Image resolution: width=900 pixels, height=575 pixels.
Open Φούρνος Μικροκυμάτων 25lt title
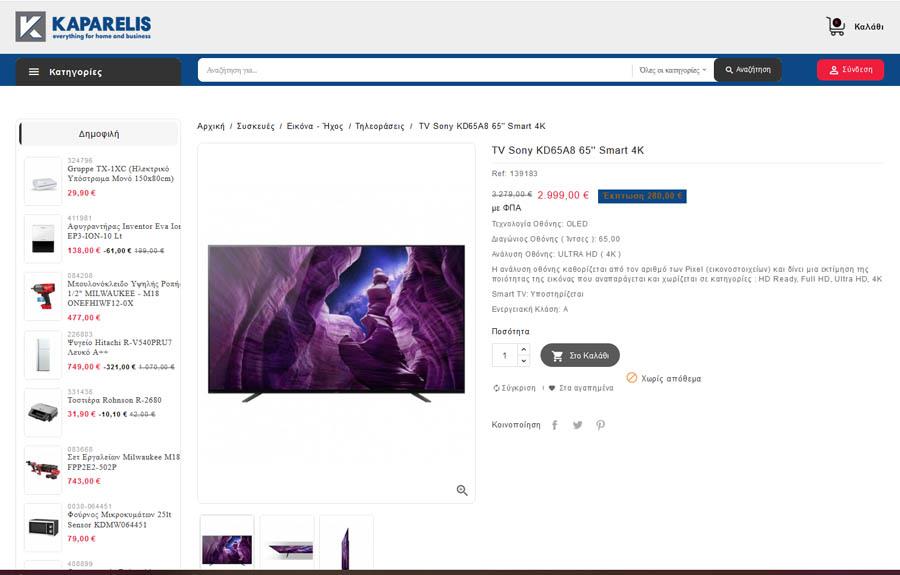pos(119,519)
